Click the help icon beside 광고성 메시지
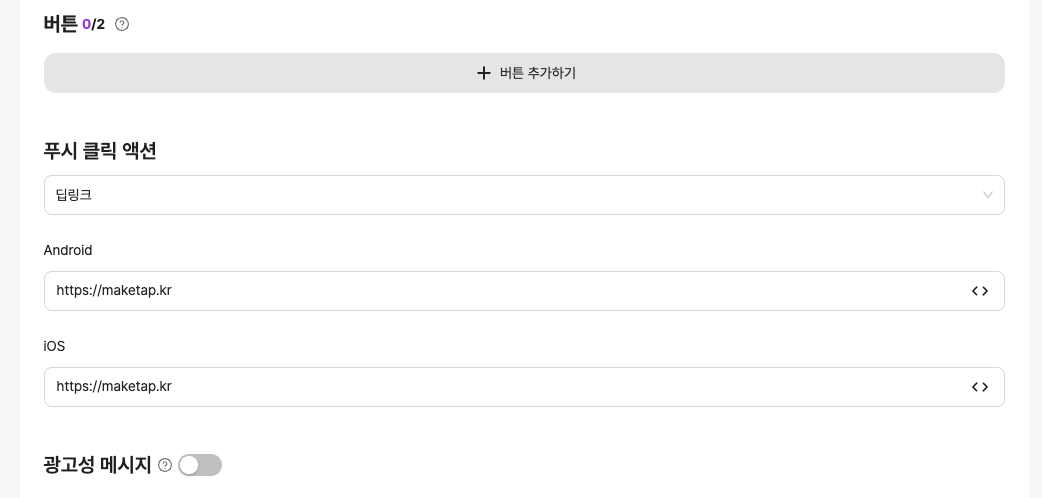The image size is (1042, 498). point(165,465)
